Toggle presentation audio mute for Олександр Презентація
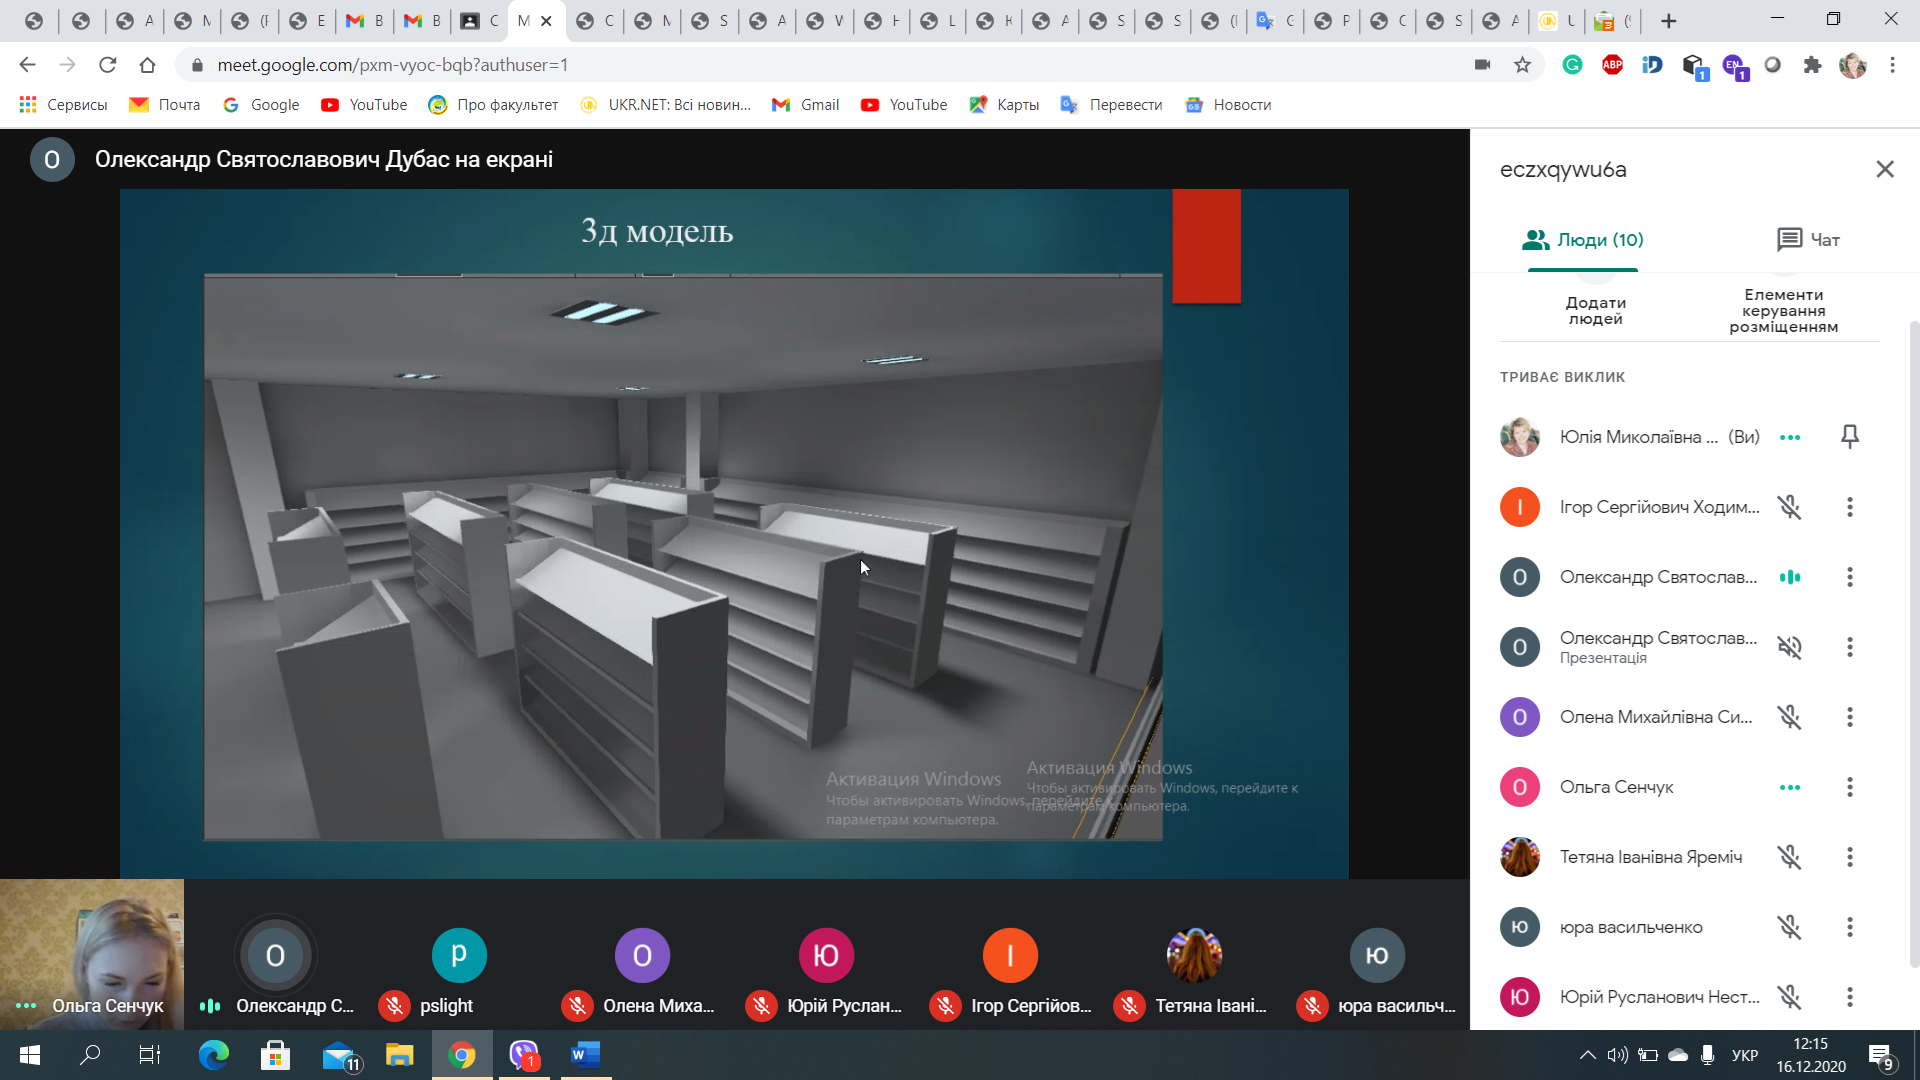The height and width of the screenshot is (1080, 1920). (1789, 647)
